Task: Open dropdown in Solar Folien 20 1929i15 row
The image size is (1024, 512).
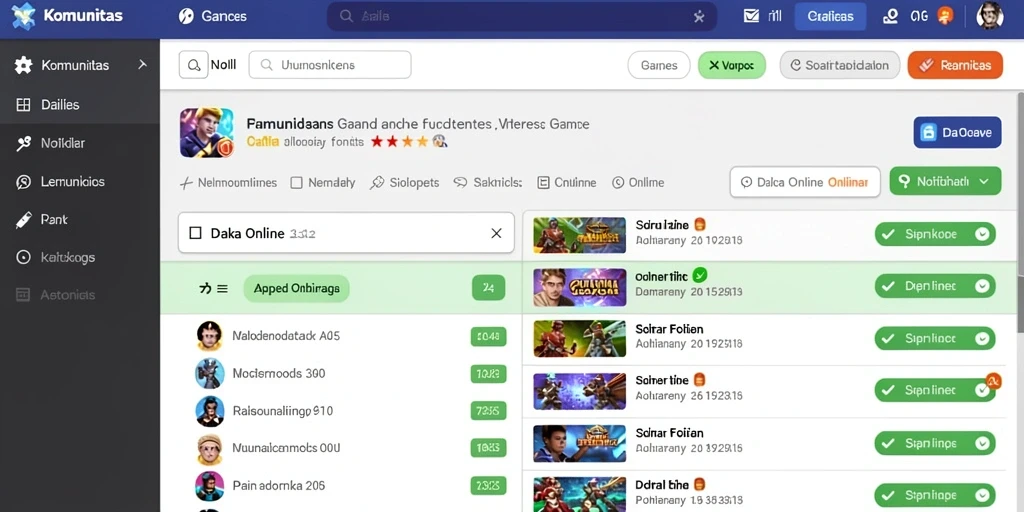Action: point(982,443)
